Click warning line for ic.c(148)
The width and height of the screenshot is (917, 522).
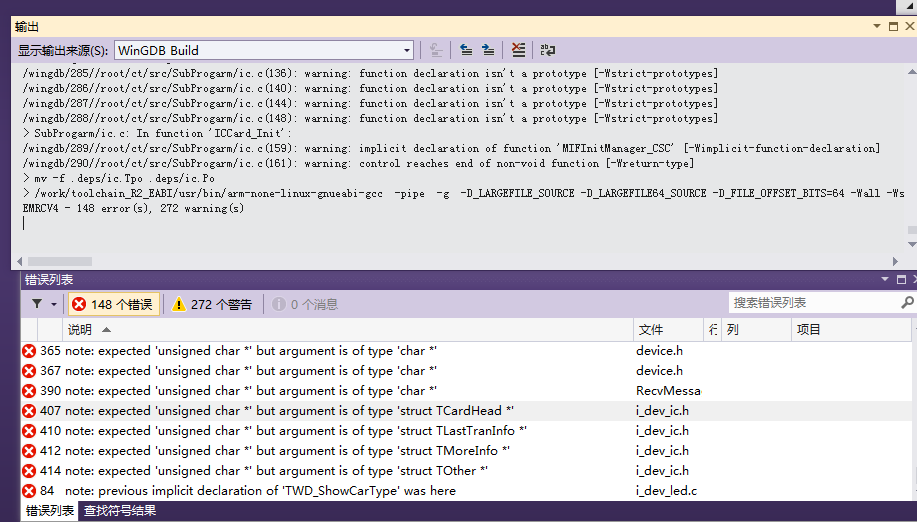point(370,119)
